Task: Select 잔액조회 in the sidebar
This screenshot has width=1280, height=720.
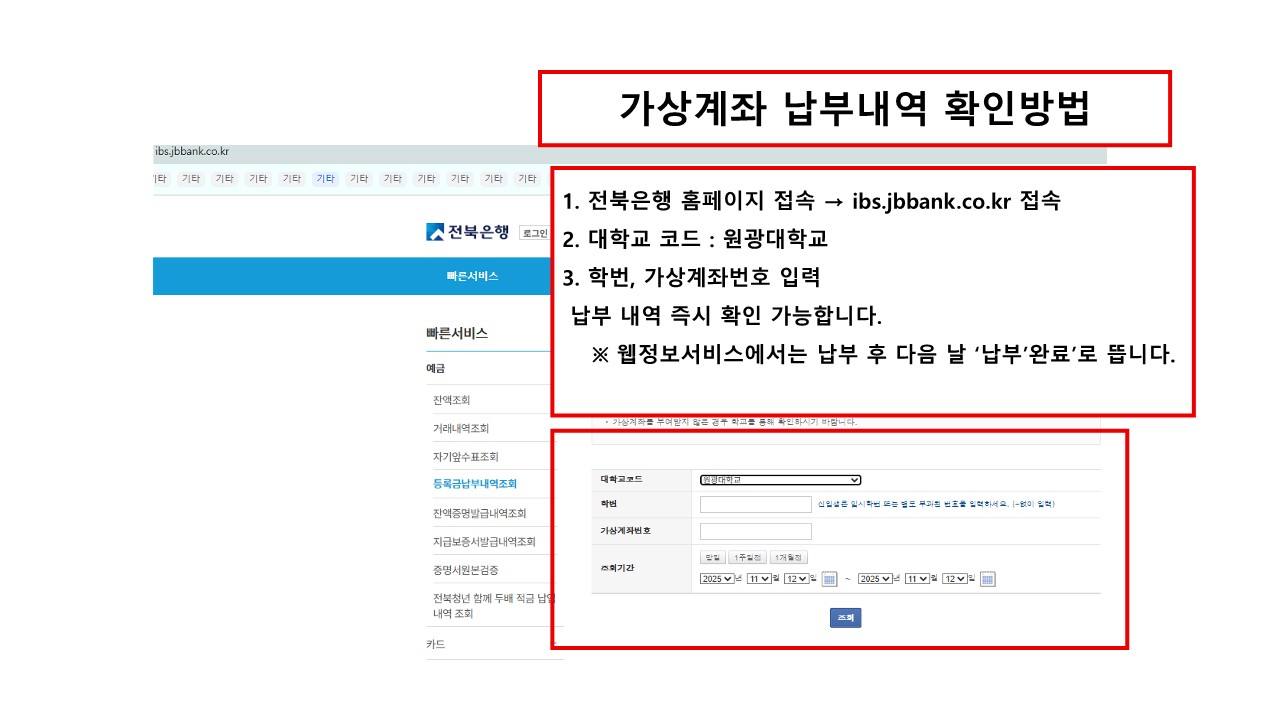Action: coord(452,400)
